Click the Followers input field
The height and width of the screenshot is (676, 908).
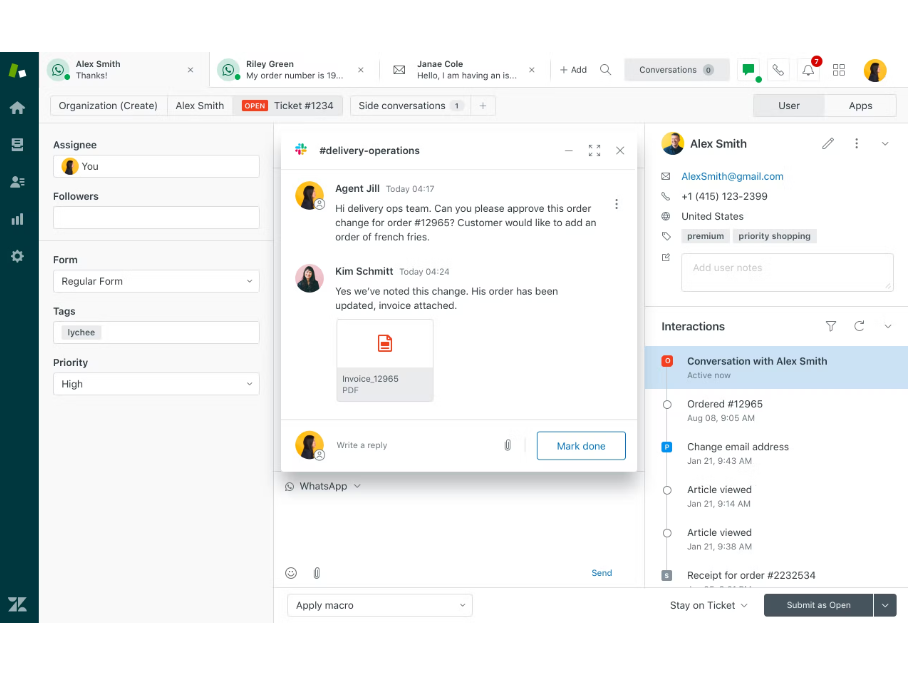click(x=156, y=218)
